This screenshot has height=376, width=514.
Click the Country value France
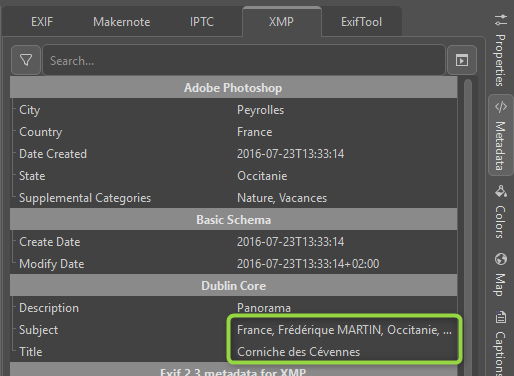pyautogui.click(x=255, y=132)
